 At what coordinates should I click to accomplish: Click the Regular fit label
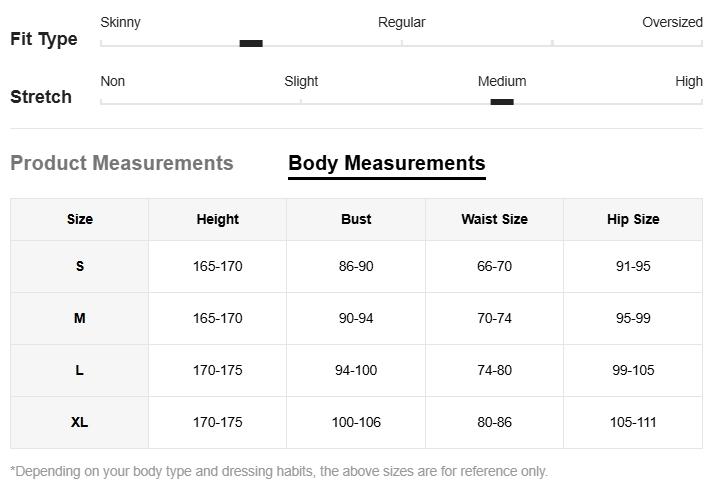[401, 22]
